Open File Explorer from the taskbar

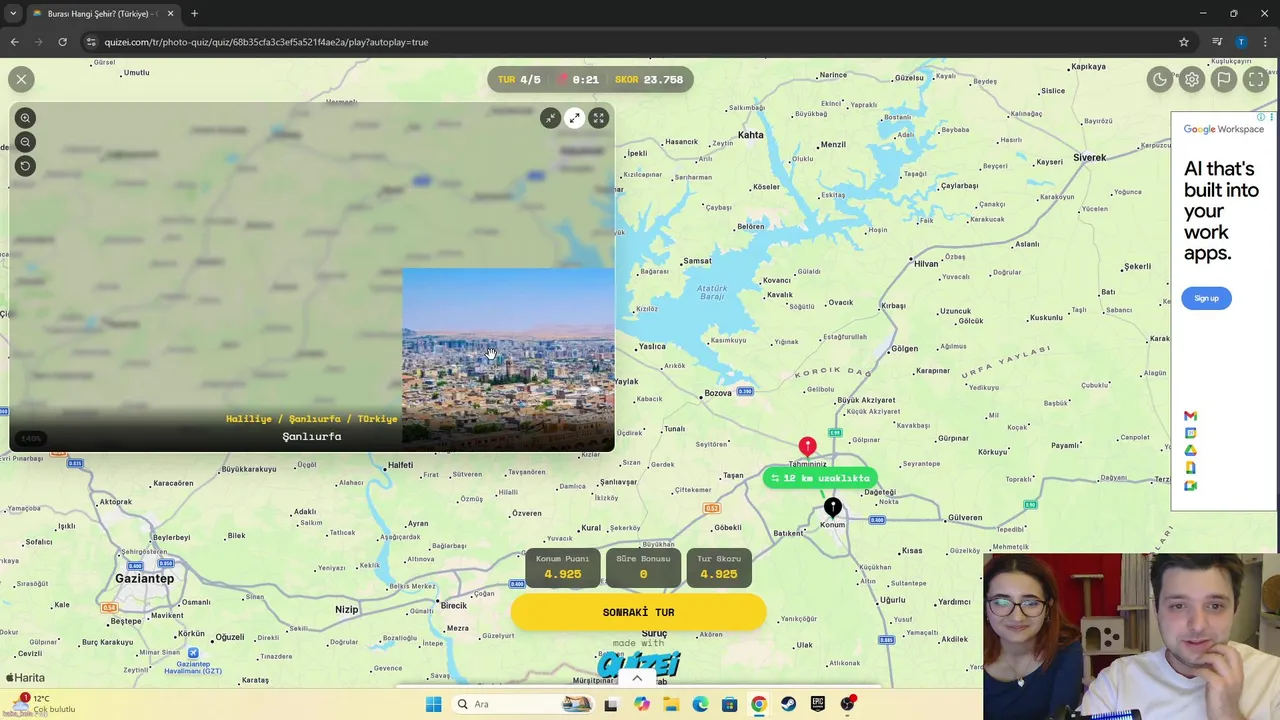[671, 704]
